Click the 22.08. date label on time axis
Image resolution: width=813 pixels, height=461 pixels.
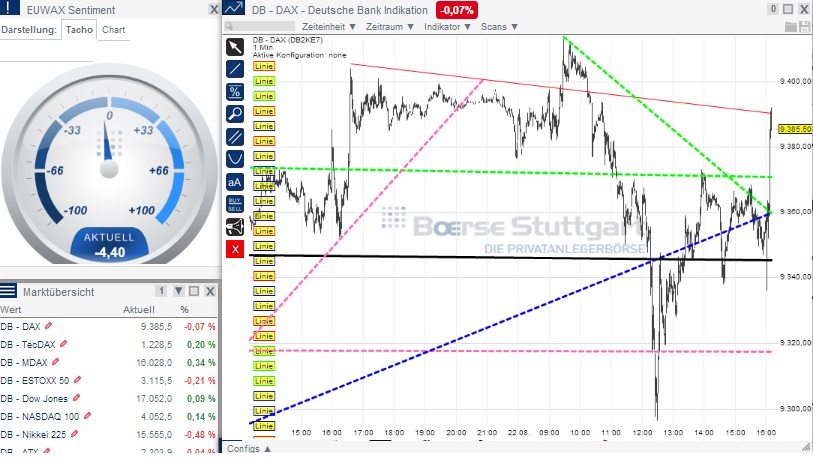(x=517, y=432)
